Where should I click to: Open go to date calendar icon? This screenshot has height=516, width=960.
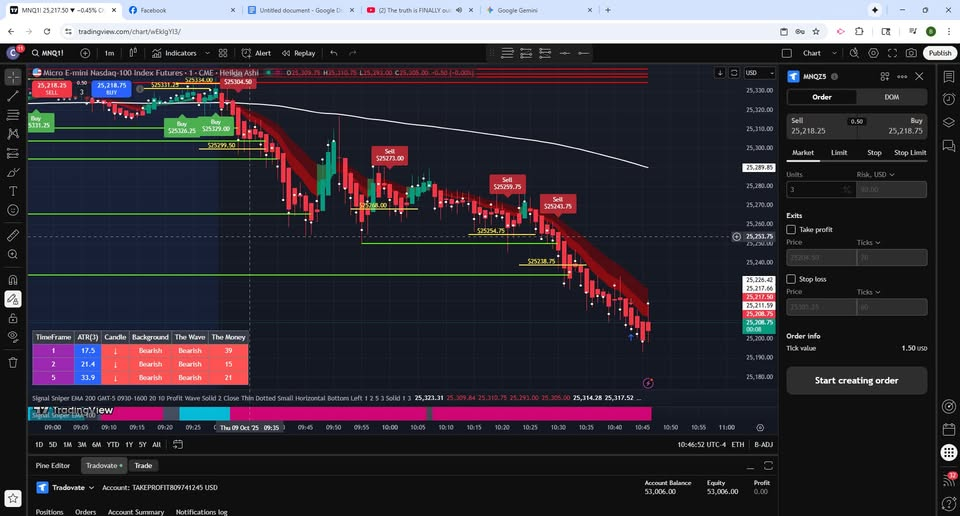pyautogui.click(x=178, y=444)
